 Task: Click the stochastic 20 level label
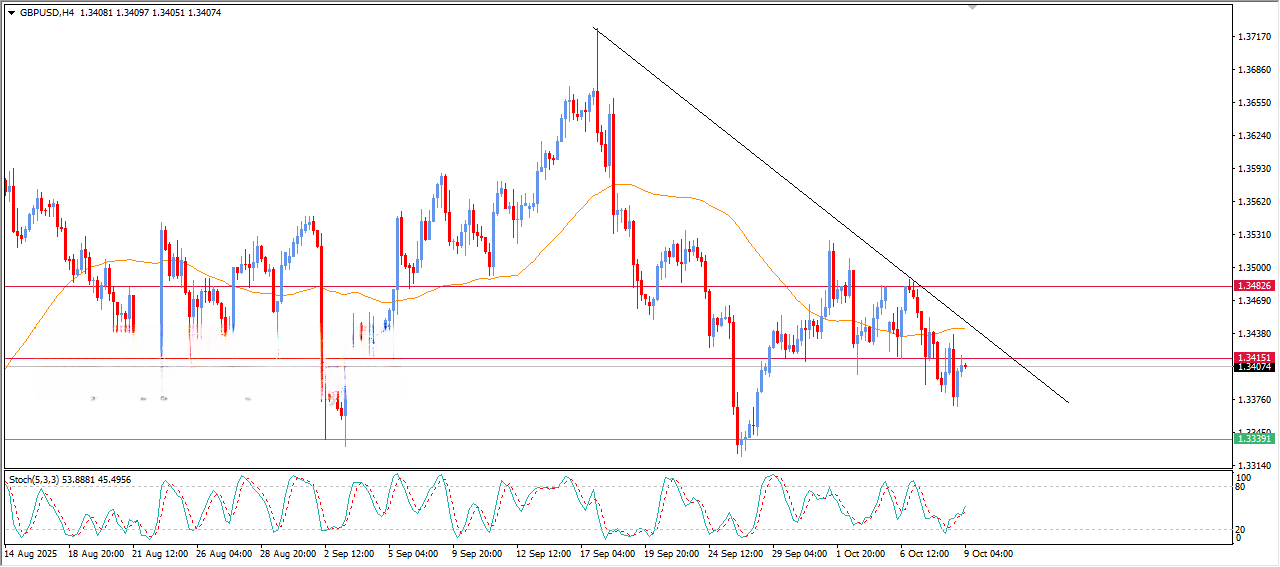pos(1242,529)
